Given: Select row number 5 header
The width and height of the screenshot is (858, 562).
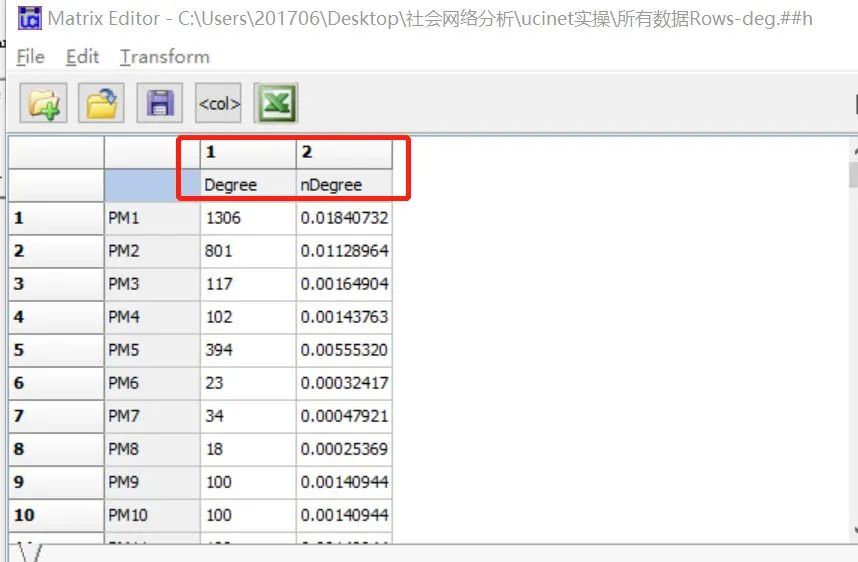Looking at the screenshot, I should point(56,350).
